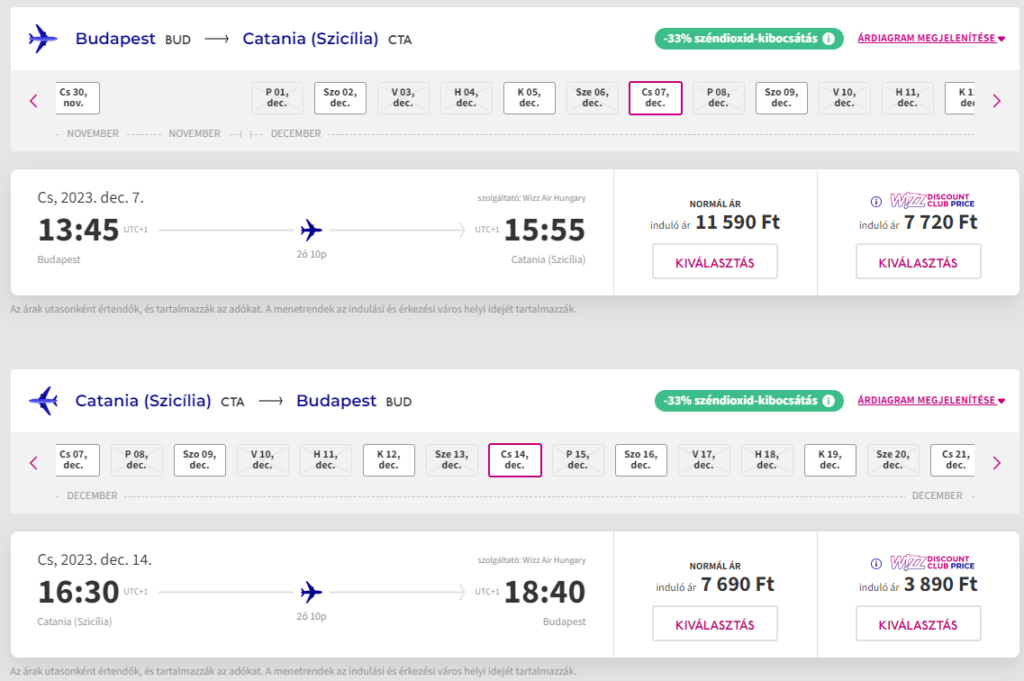Screen dimensions: 1024x681
Task: Choose return Discount Club price 3 890 Ft
Action: pyautogui.click(x=918, y=624)
